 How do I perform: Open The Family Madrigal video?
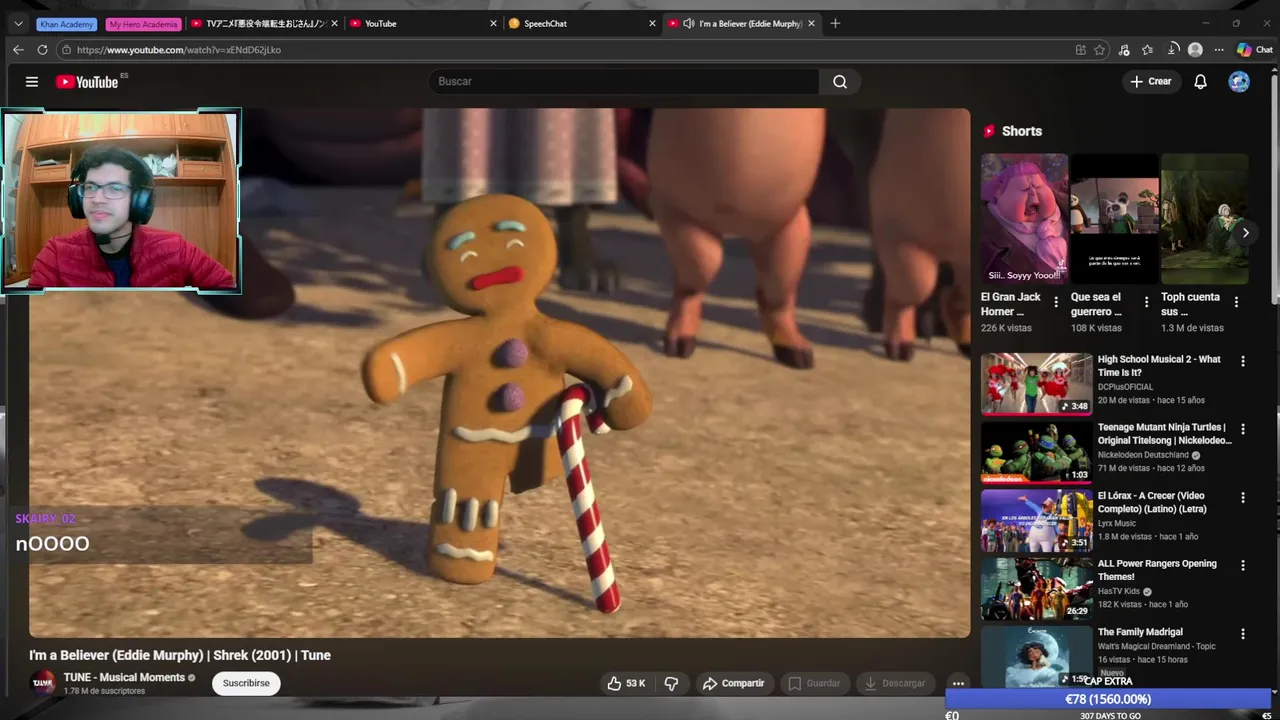click(x=1036, y=656)
